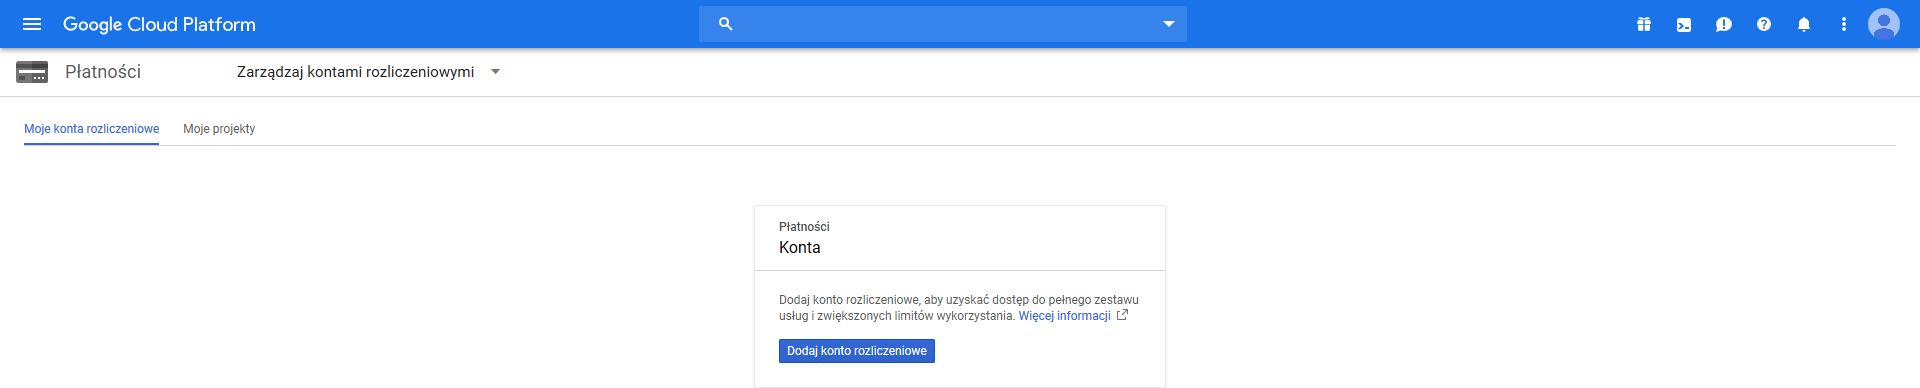Image resolution: width=1920 pixels, height=388 pixels.
Task: Click the Płatności label in the card
Action: [804, 227]
